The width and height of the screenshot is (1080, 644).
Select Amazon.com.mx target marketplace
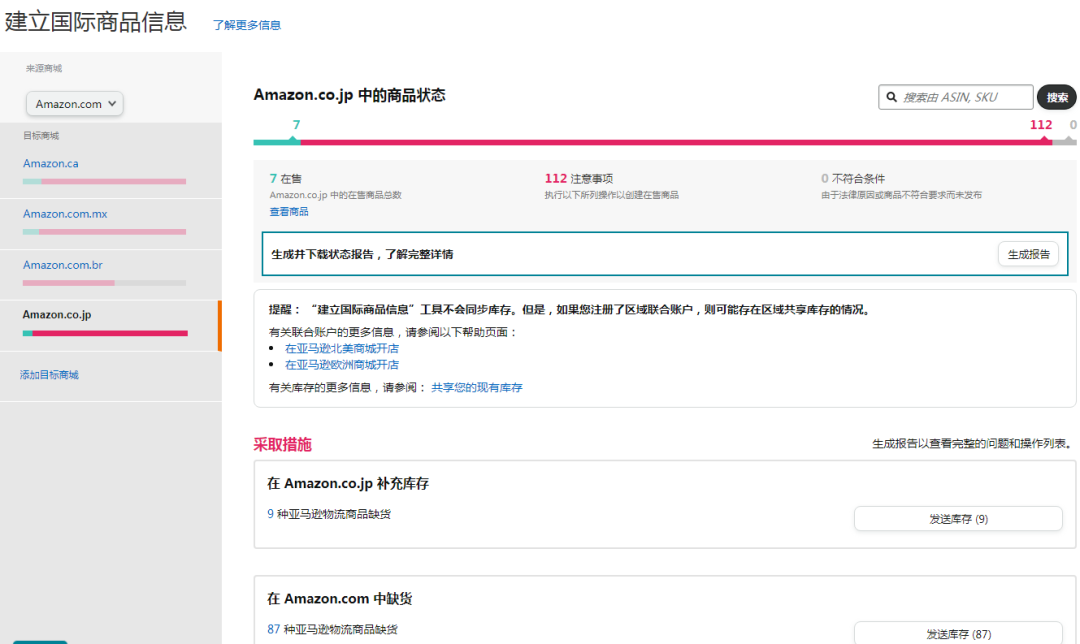(x=65, y=214)
